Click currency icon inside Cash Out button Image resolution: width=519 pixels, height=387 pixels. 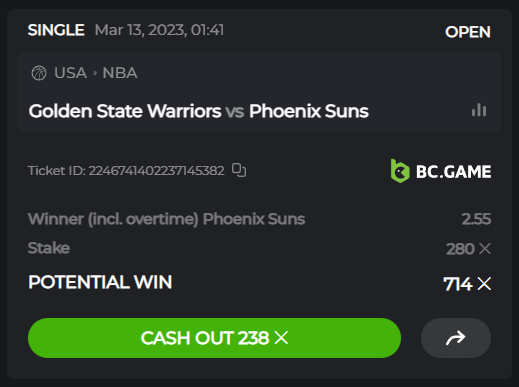[281, 338]
